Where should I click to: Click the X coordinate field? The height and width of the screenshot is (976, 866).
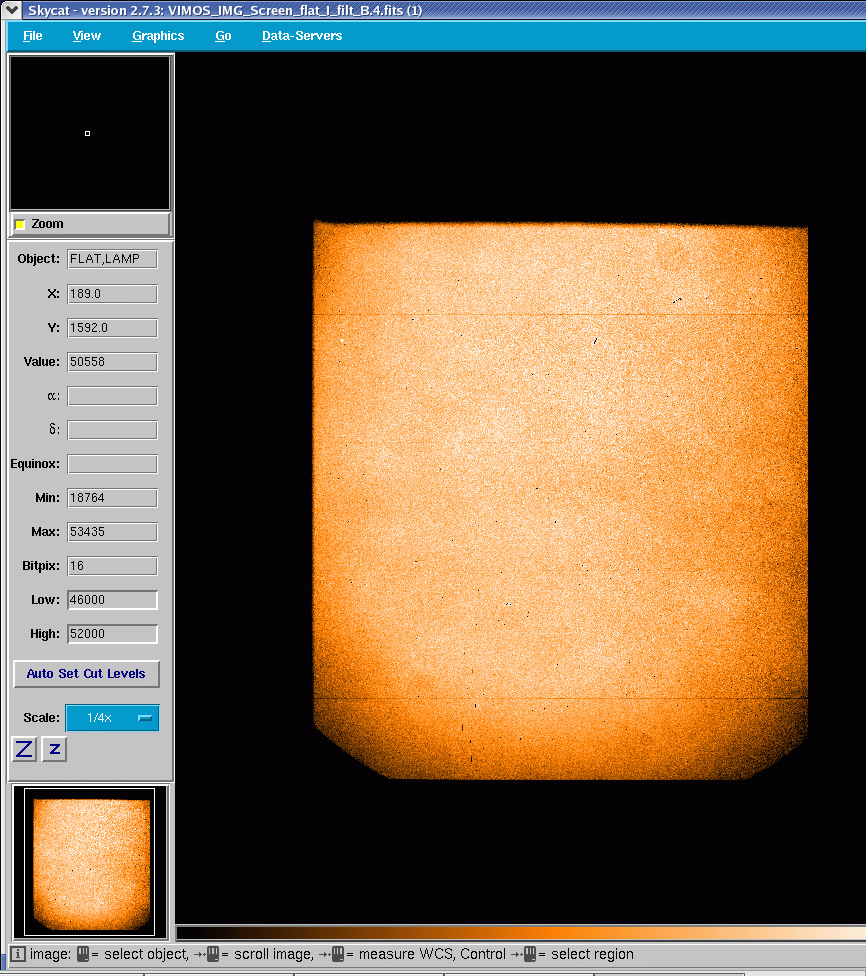pos(113,294)
